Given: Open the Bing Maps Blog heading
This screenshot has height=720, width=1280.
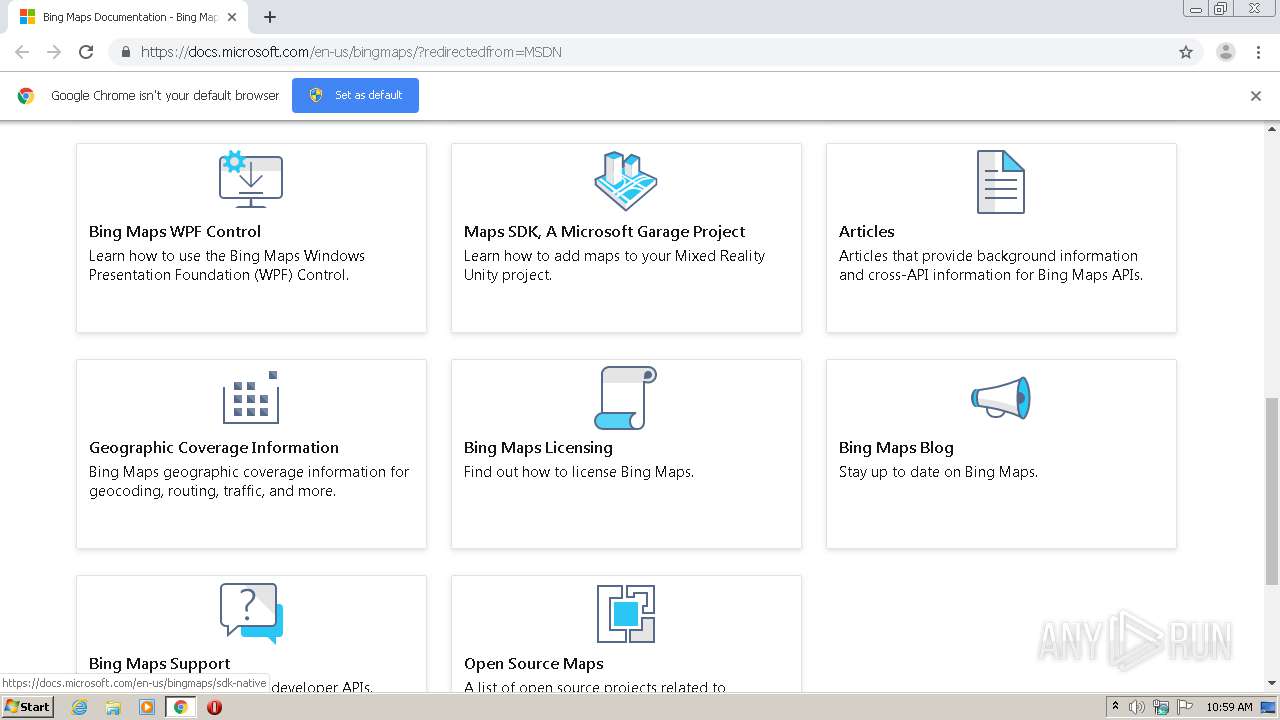Looking at the screenshot, I should click(896, 448).
